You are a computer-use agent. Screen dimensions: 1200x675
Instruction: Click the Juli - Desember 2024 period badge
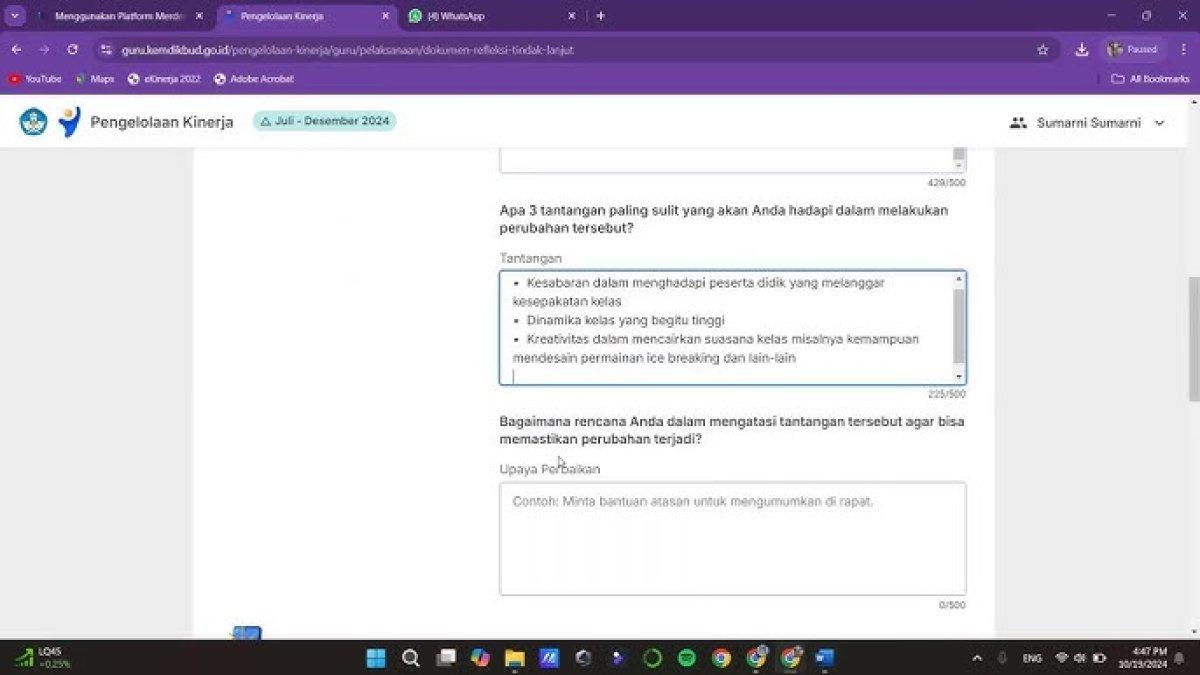324,121
